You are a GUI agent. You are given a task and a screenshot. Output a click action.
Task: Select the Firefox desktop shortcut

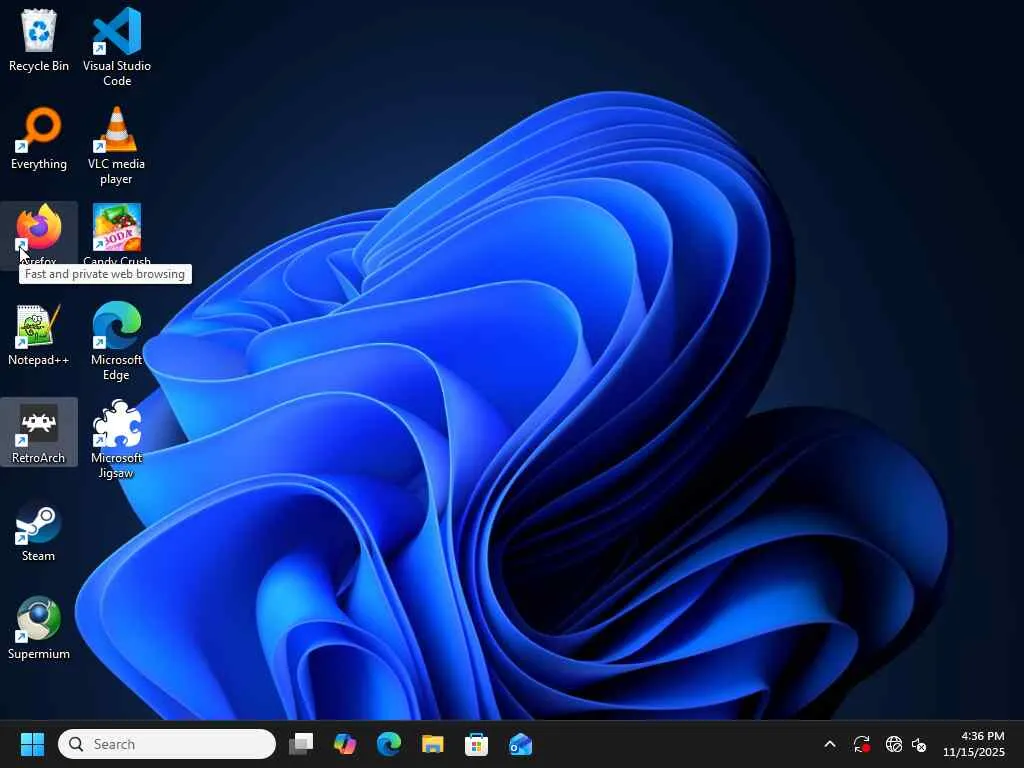(x=39, y=234)
